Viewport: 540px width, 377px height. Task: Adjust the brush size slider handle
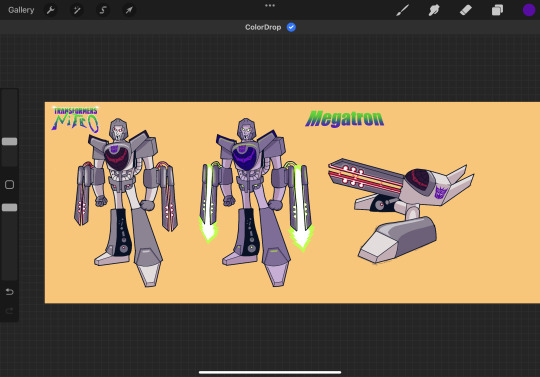pyautogui.click(x=9, y=142)
